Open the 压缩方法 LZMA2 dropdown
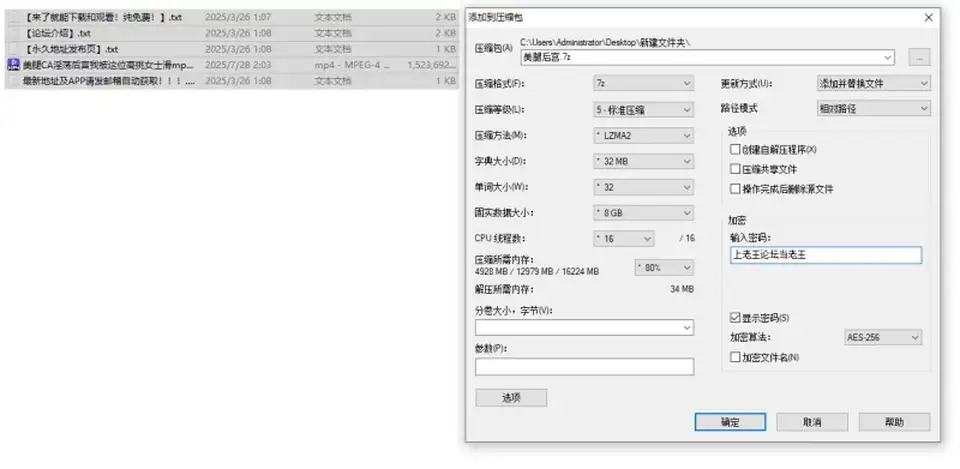Viewport: 960px width, 469px height. point(643,135)
